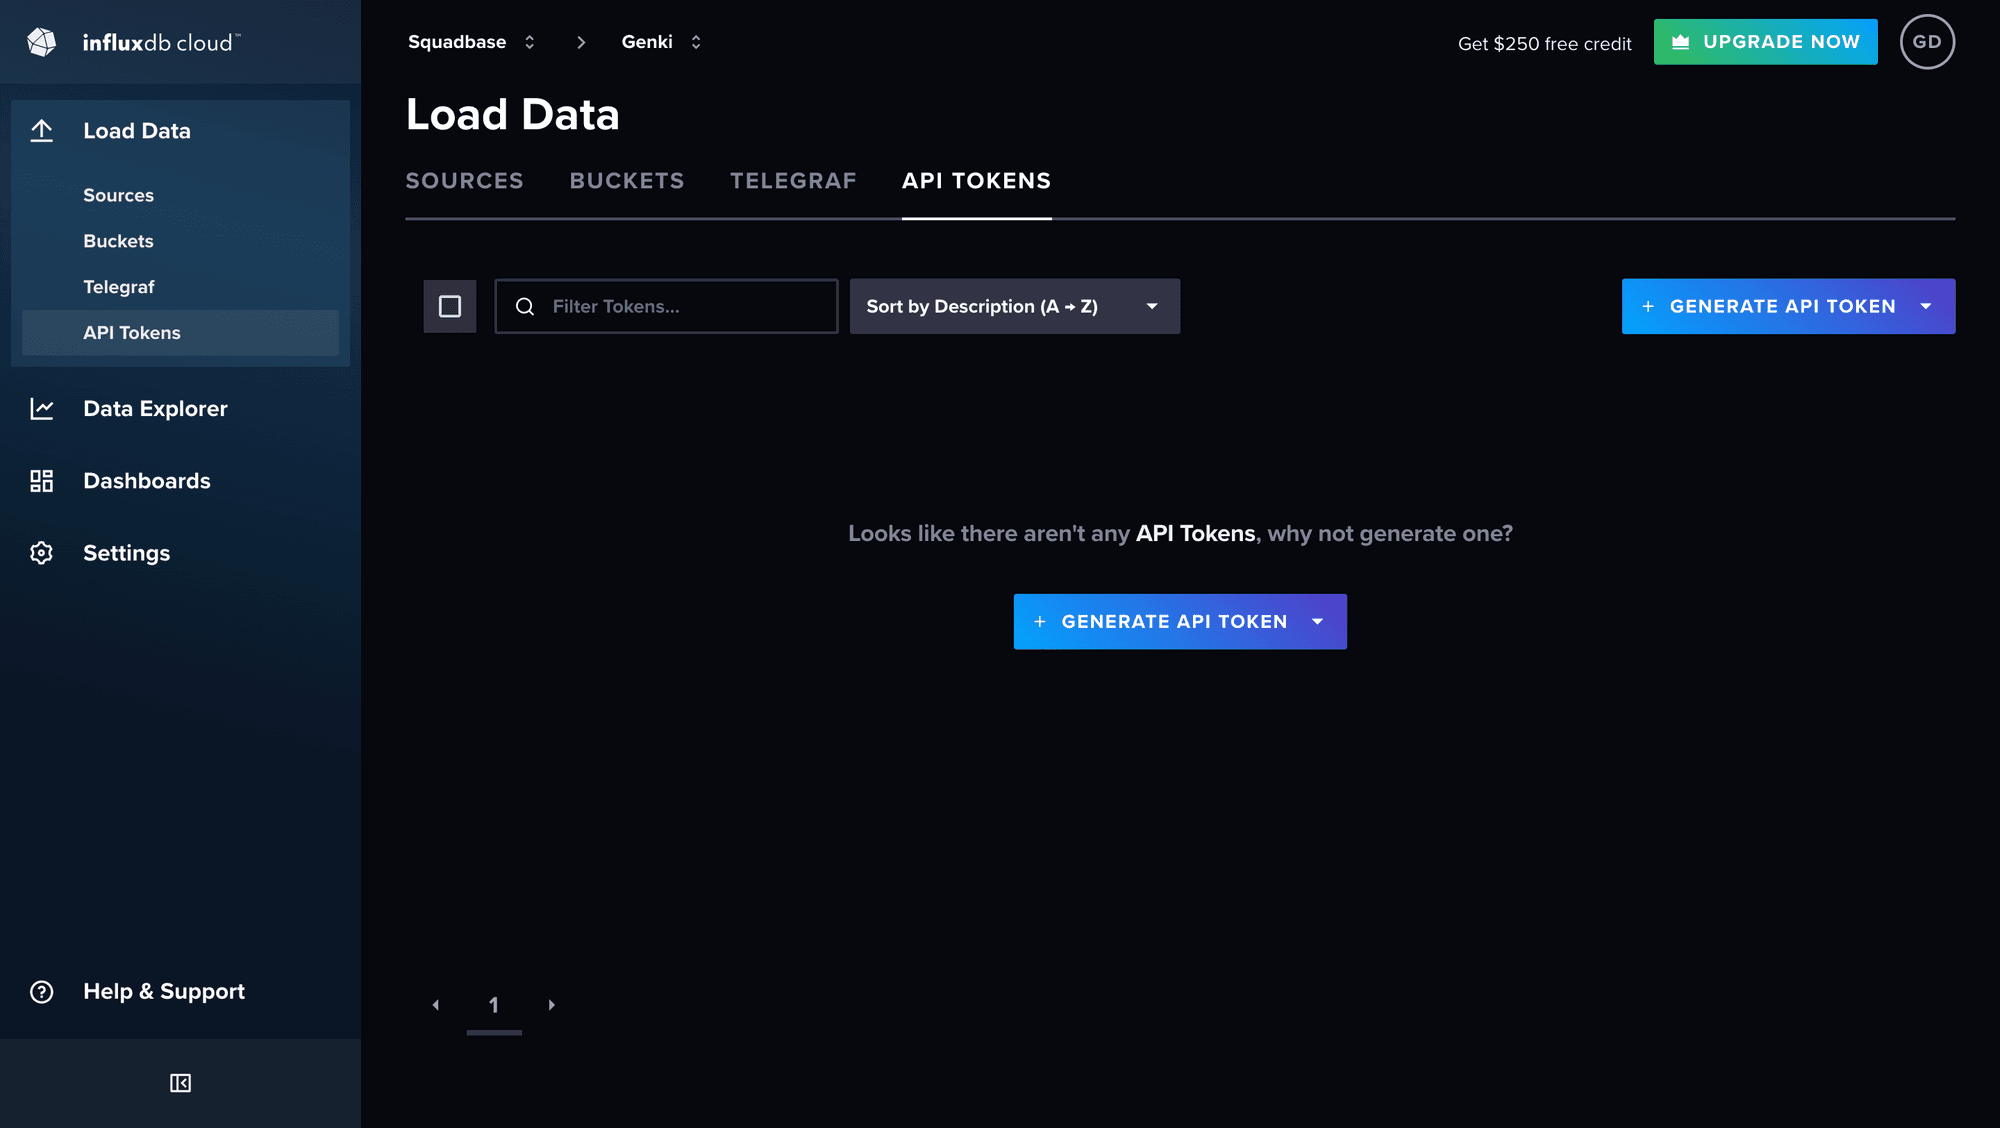Screen dimensions: 2000x1128
Task: Click the top-right Generate API Token button
Action: tap(1788, 306)
